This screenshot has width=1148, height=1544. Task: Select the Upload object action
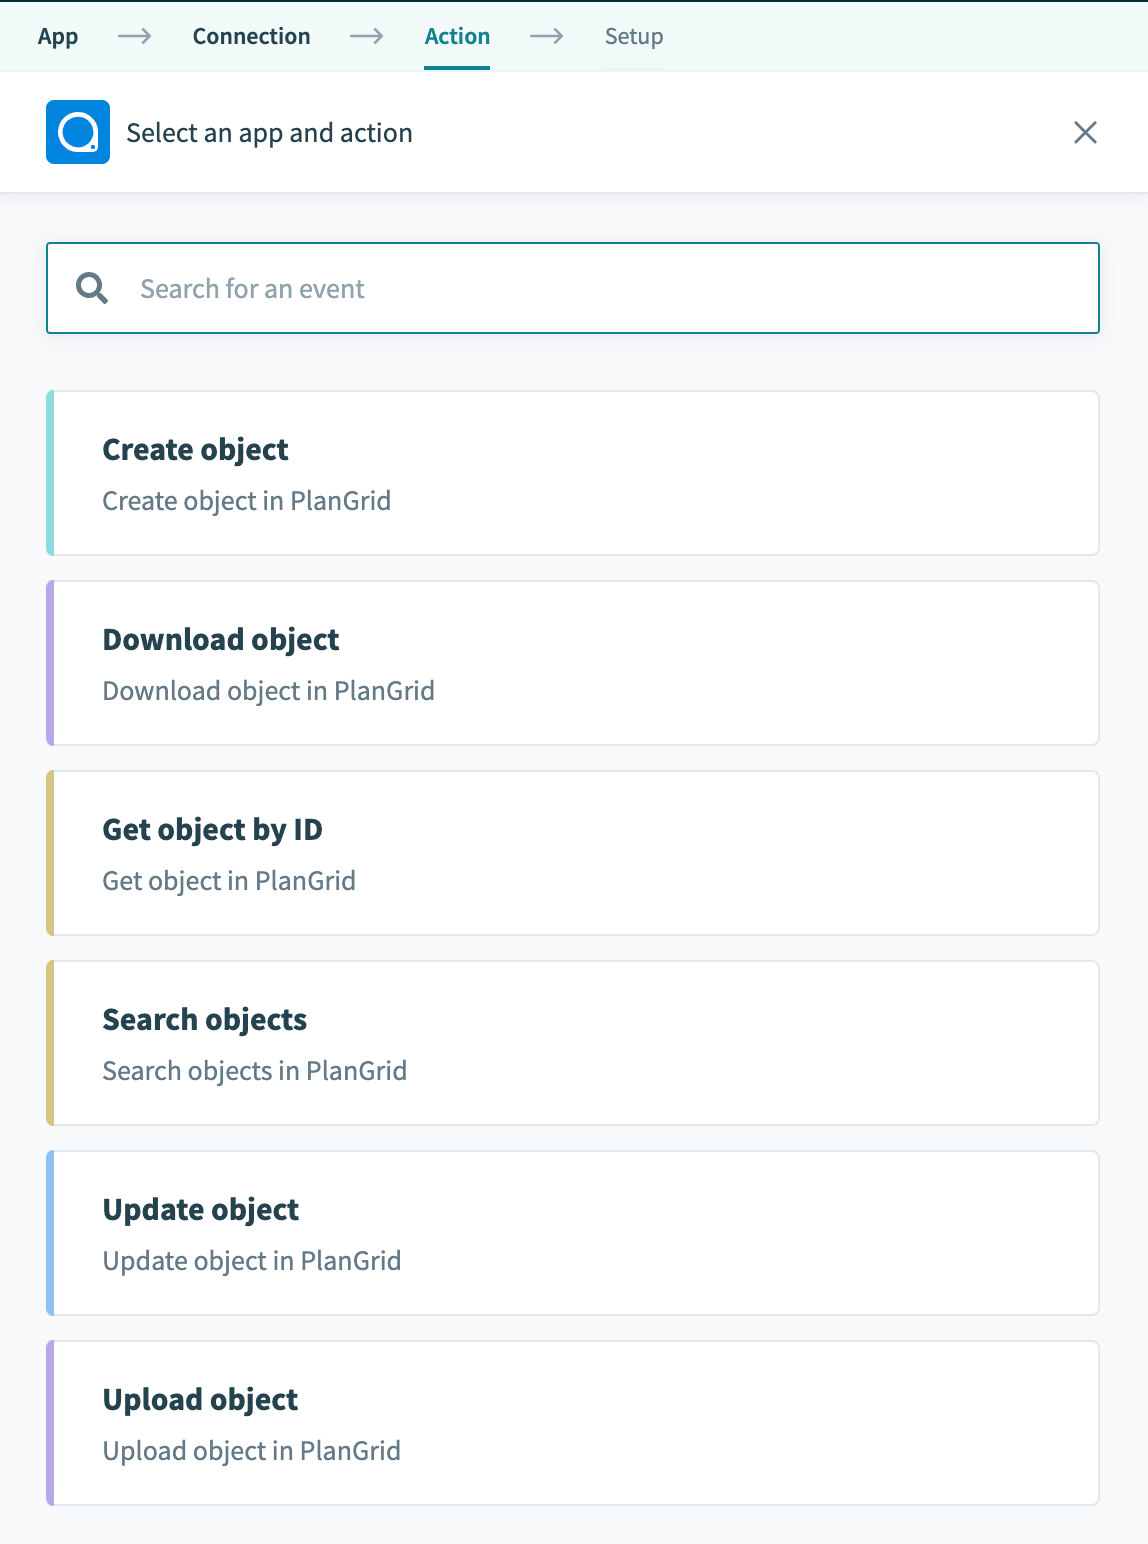click(574, 1422)
